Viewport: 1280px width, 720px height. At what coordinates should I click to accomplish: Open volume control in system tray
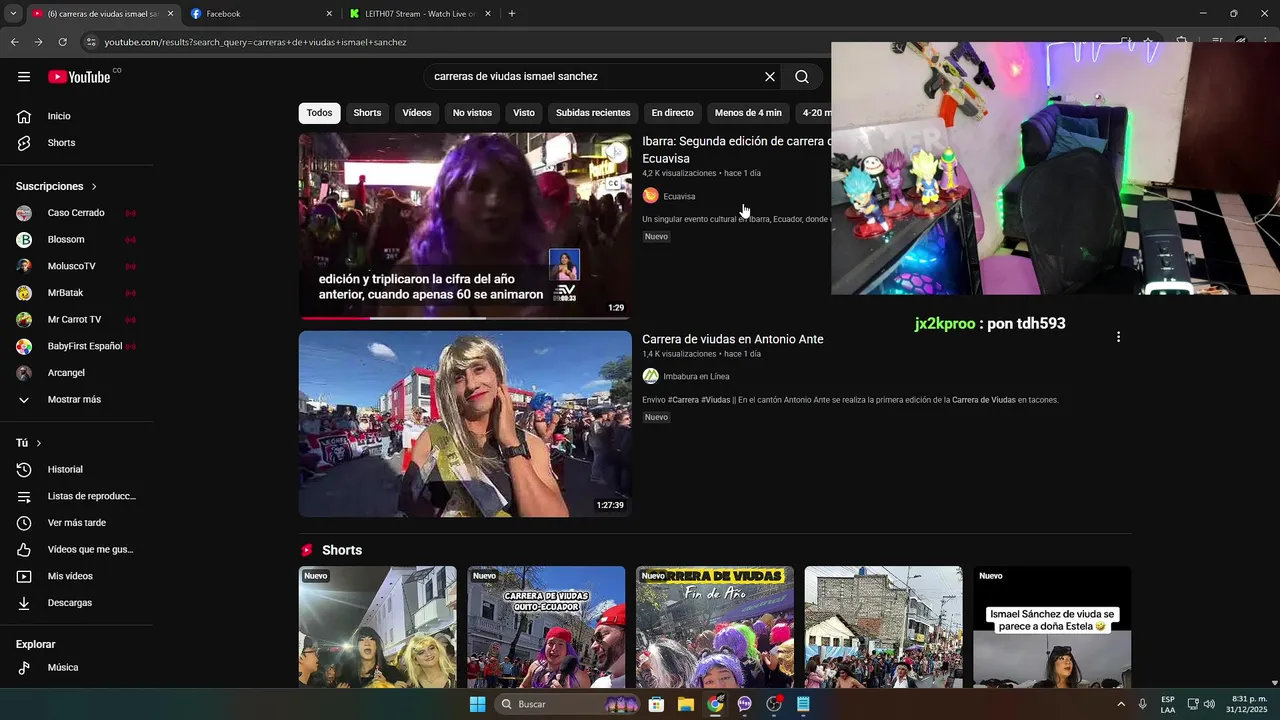click(x=1210, y=704)
